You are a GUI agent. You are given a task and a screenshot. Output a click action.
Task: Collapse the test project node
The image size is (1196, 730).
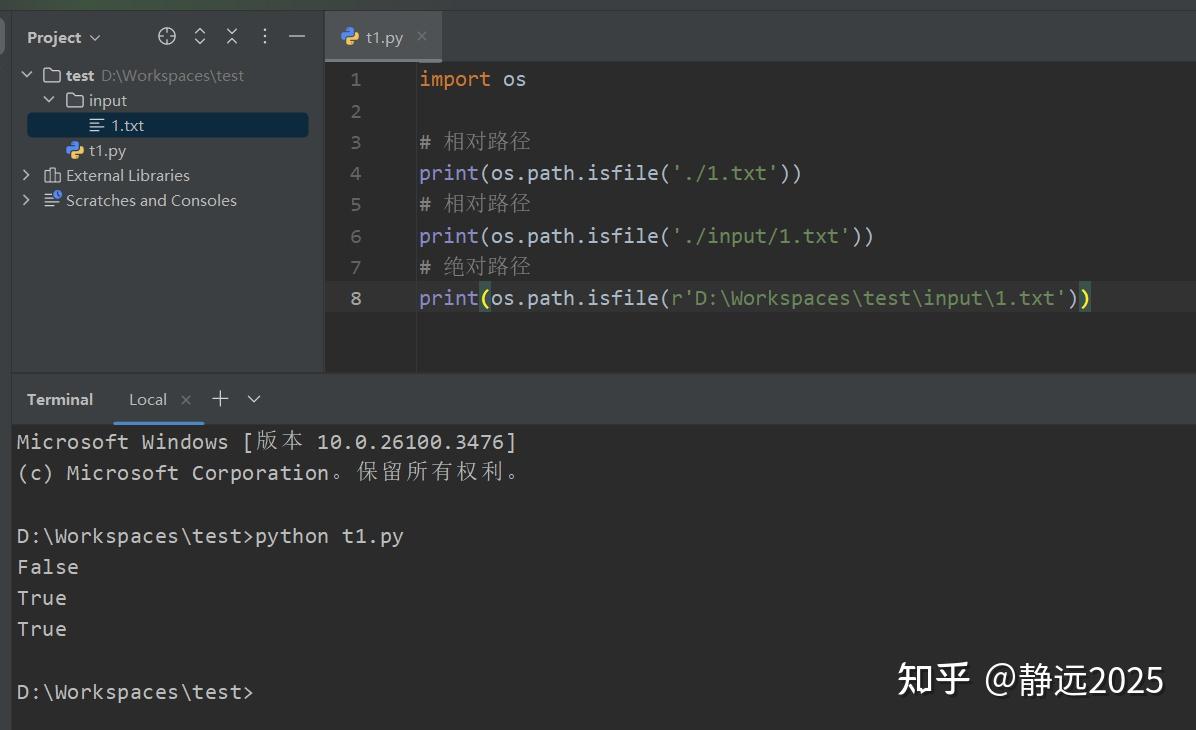point(26,74)
